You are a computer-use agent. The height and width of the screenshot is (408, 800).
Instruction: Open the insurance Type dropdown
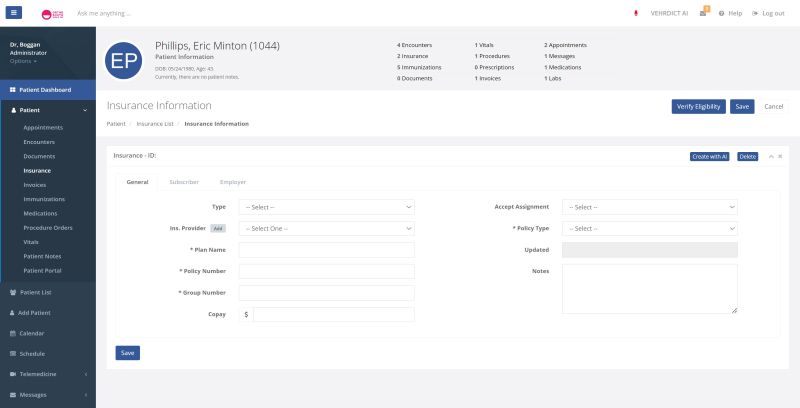tap(326, 207)
